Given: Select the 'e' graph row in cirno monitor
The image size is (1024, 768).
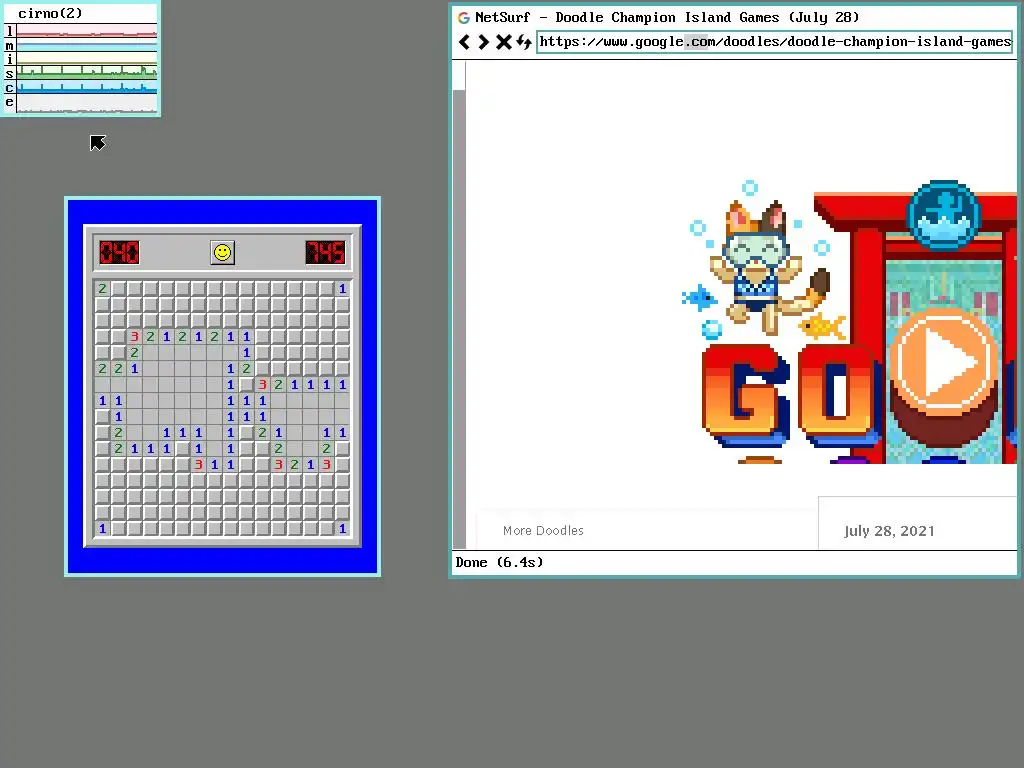Looking at the screenshot, I should coord(81,102).
